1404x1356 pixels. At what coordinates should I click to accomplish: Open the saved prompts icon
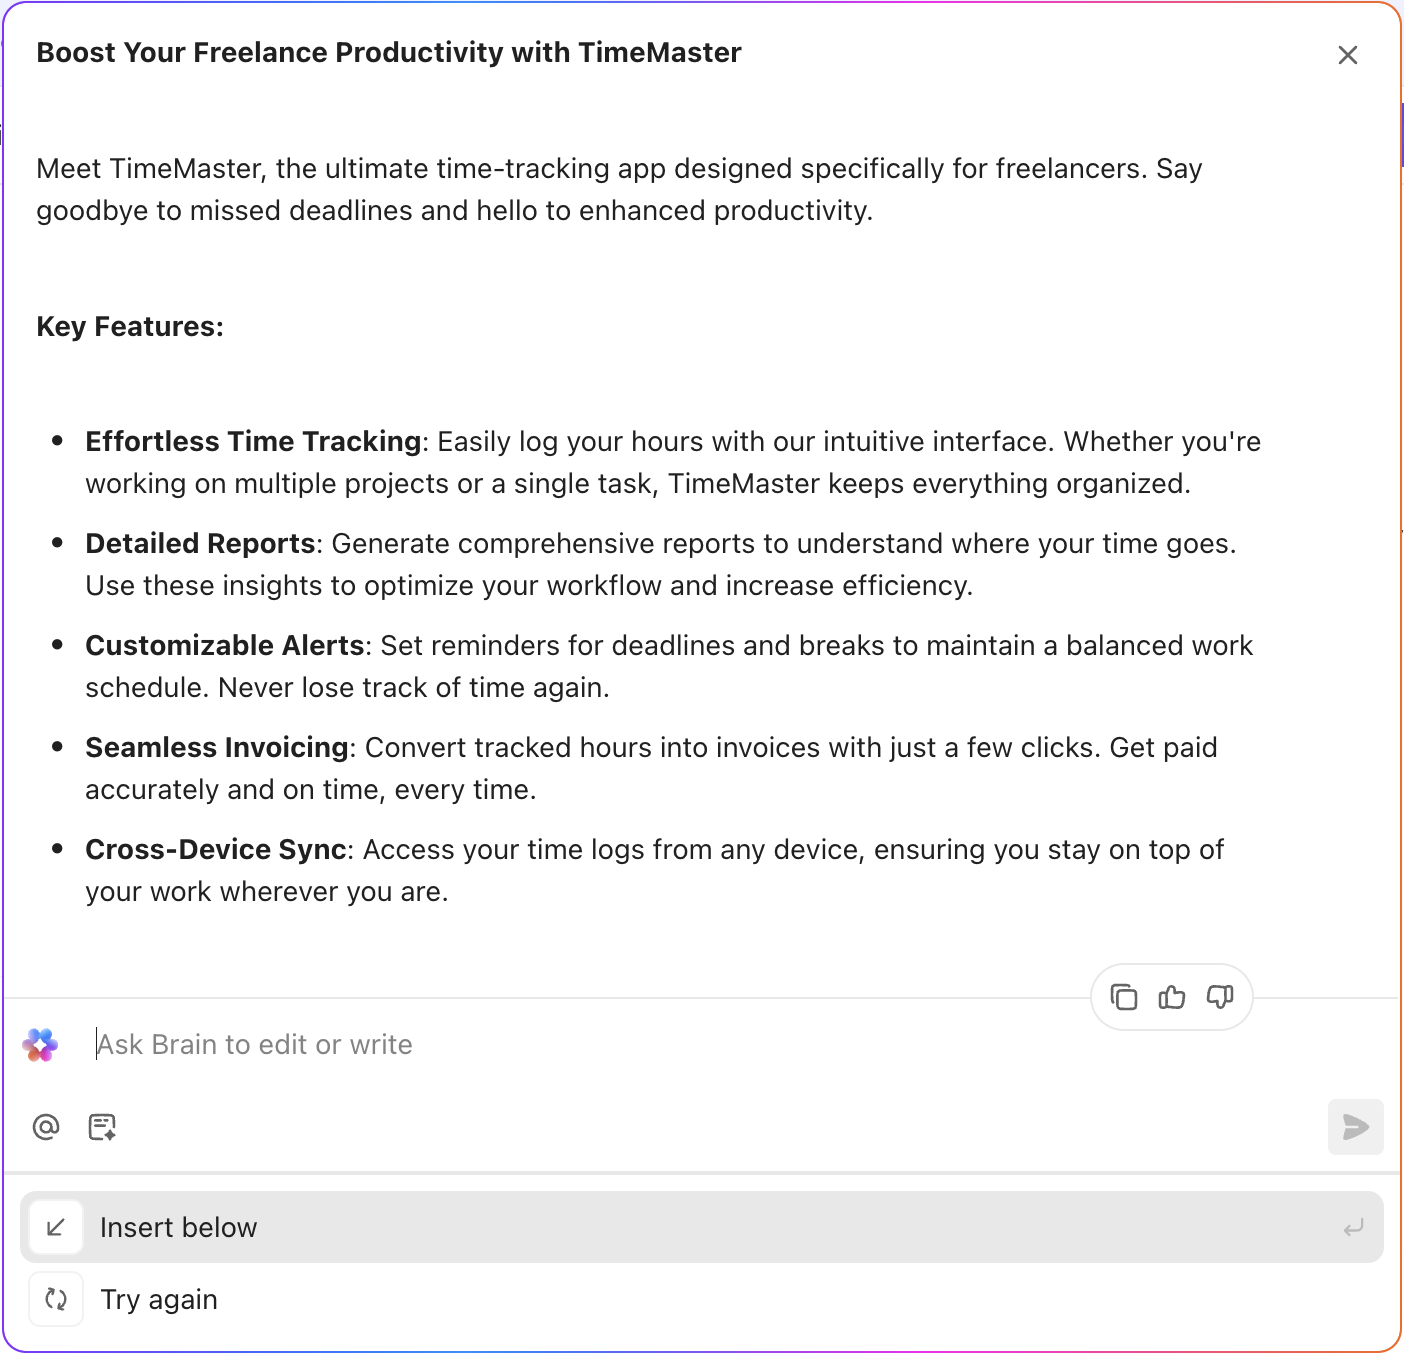pyautogui.click(x=101, y=1127)
